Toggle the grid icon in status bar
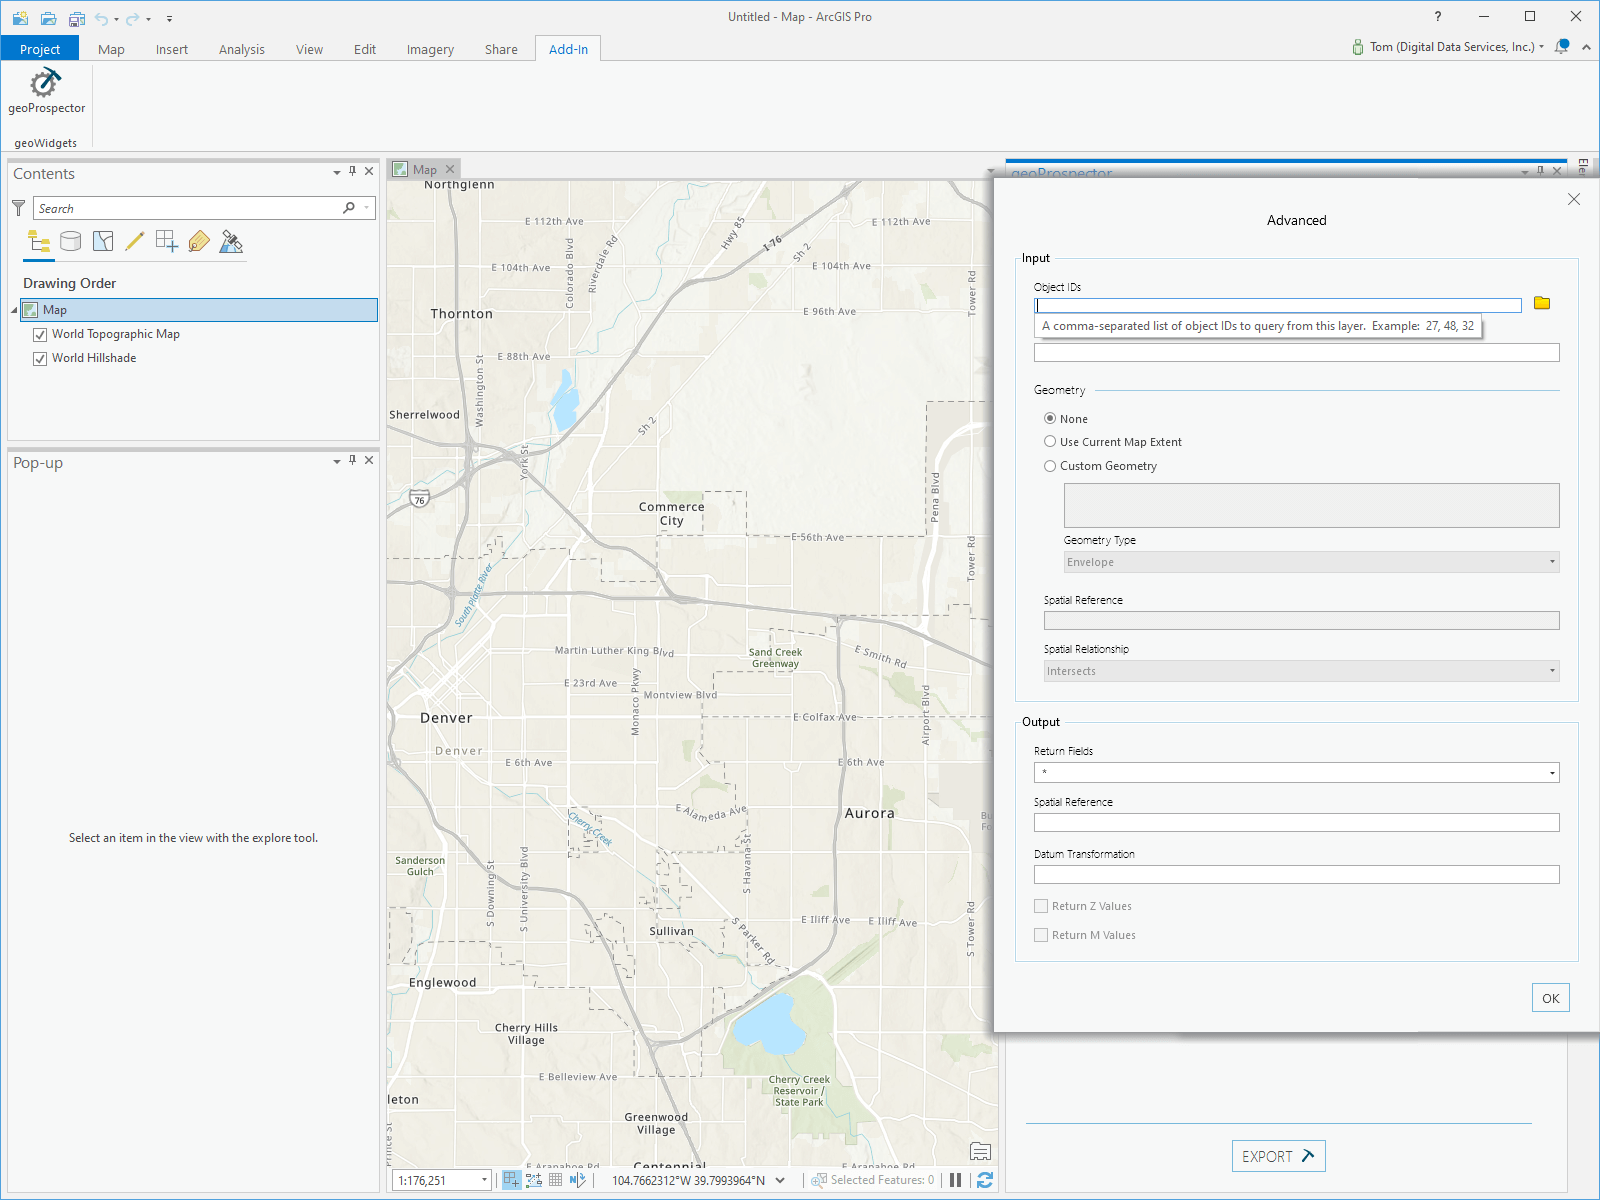Image resolution: width=1600 pixels, height=1200 pixels. (x=555, y=1180)
